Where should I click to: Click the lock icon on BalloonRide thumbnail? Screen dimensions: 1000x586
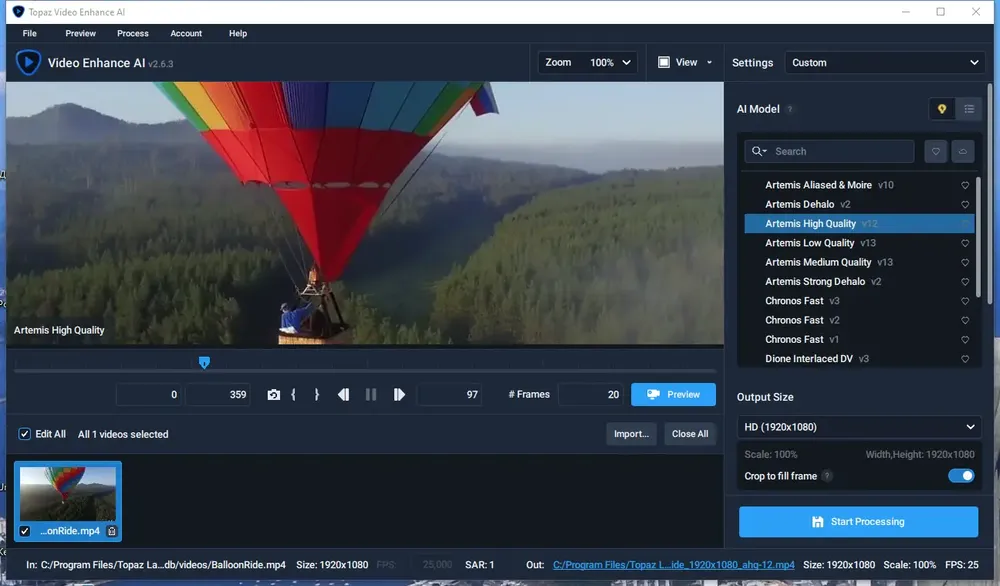pyautogui.click(x=112, y=531)
